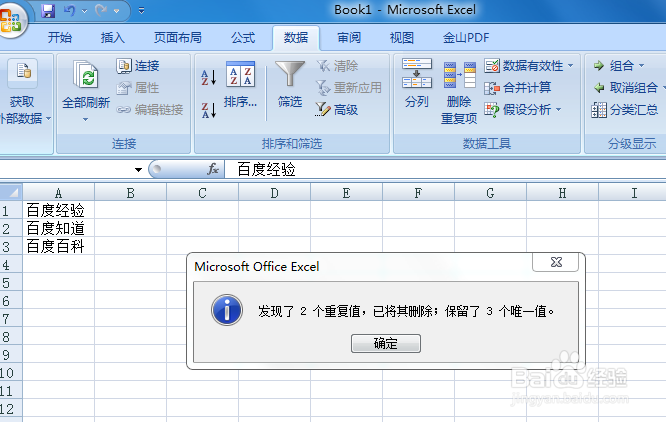This screenshot has height=422, width=666.
Task: Open the 获取外部数据 menu
Action: tap(24, 92)
